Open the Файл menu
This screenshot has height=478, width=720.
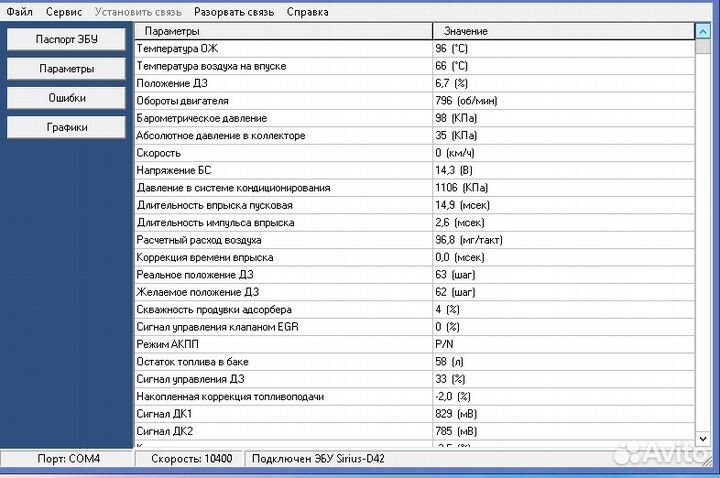pos(19,12)
